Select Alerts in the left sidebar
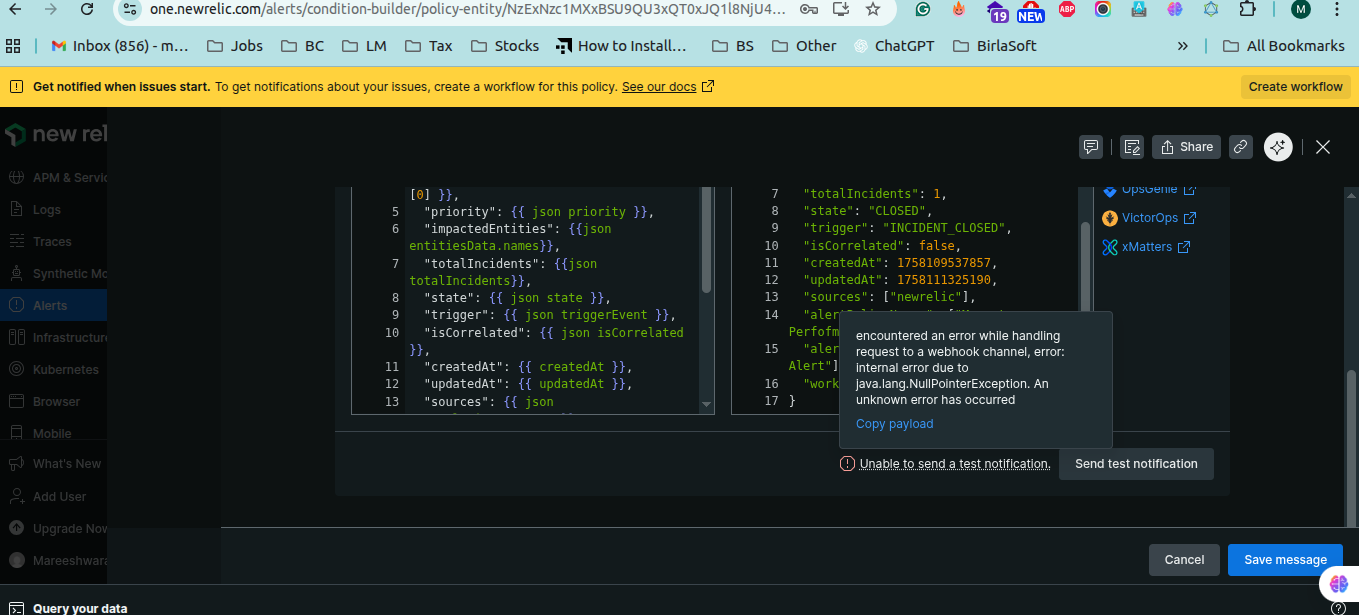1359x615 pixels. click(53, 305)
